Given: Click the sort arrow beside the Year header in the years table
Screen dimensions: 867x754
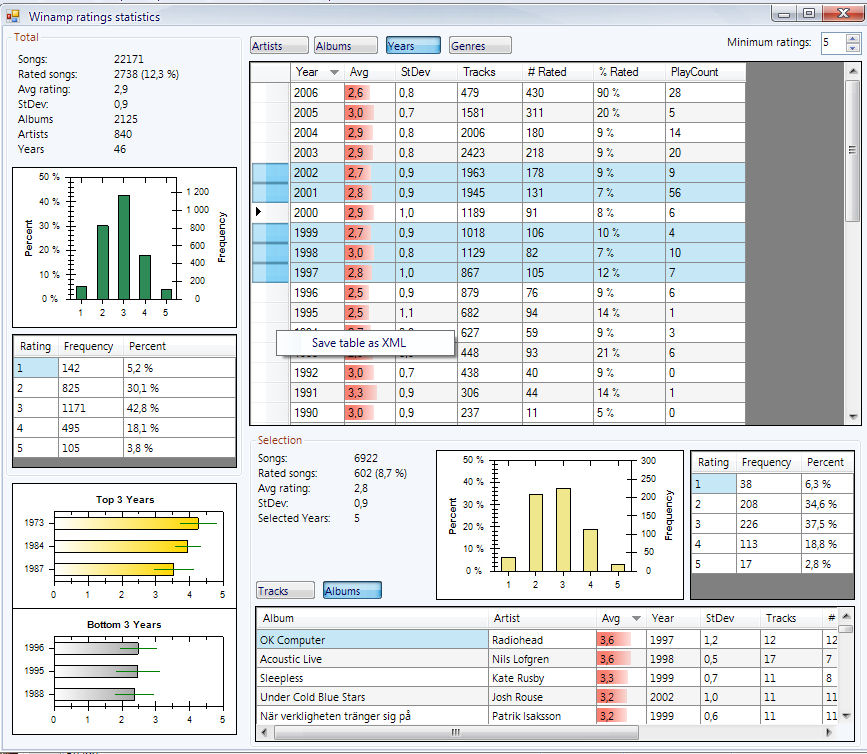Looking at the screenshot, I should [x=334, y=72].
